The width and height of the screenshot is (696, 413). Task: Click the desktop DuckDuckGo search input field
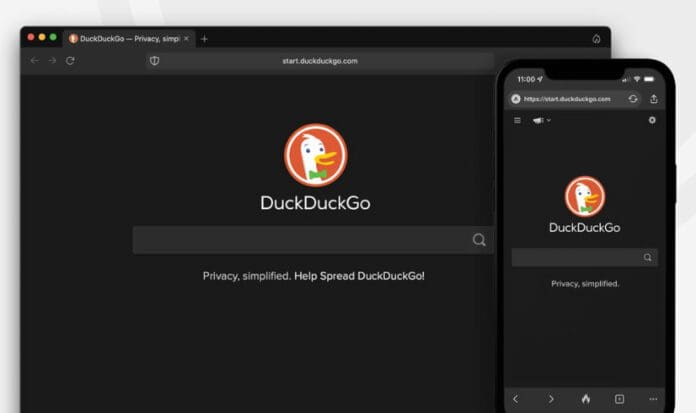click(x=300, y=240)
